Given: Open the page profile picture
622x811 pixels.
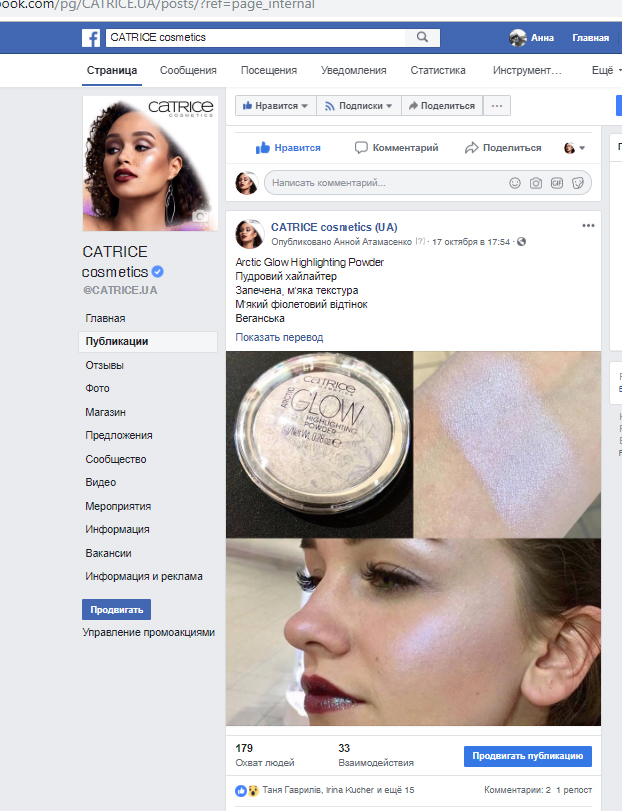Looking at the screenshot, I should tap(150, 163).
